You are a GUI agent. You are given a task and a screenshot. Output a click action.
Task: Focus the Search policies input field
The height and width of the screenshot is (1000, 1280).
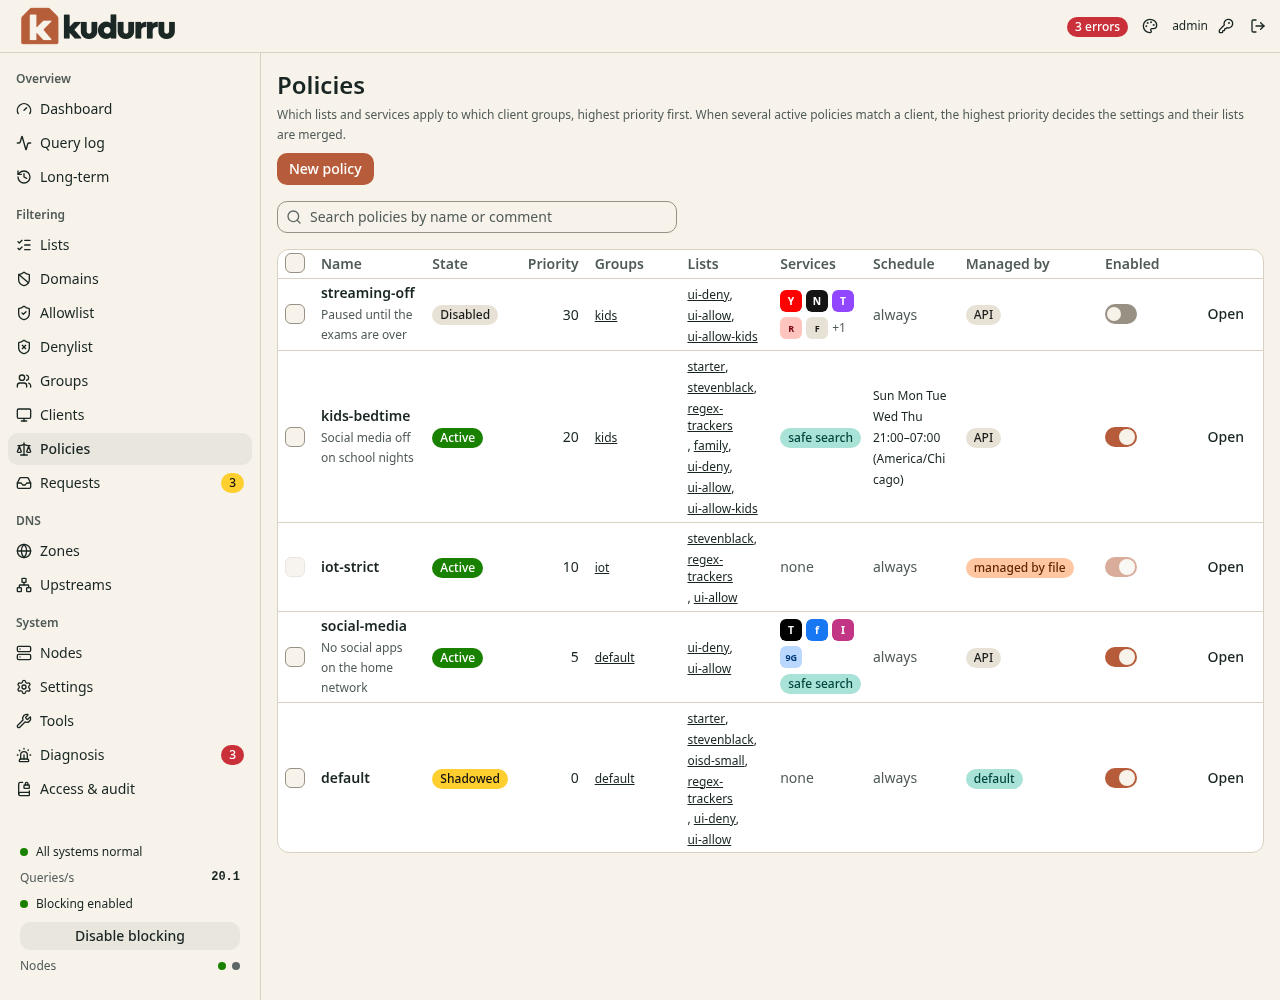point(477,217)
